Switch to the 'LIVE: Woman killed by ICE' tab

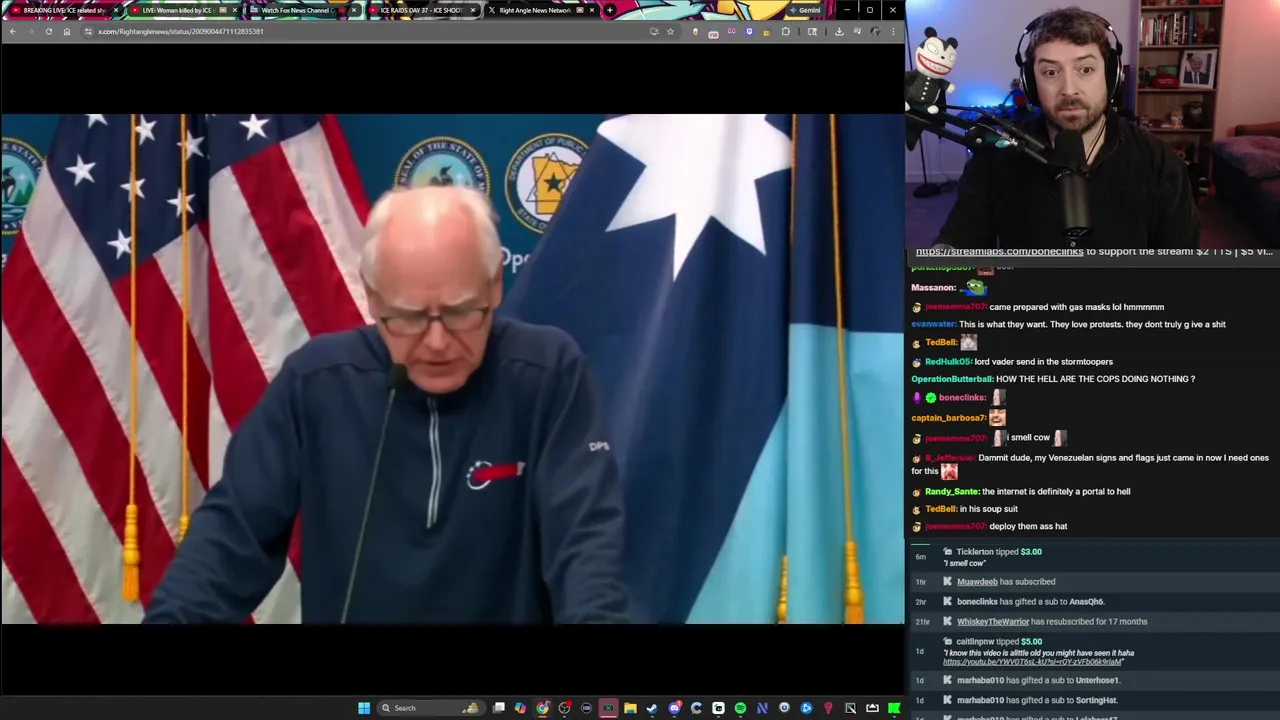click(x=182, y=10)
